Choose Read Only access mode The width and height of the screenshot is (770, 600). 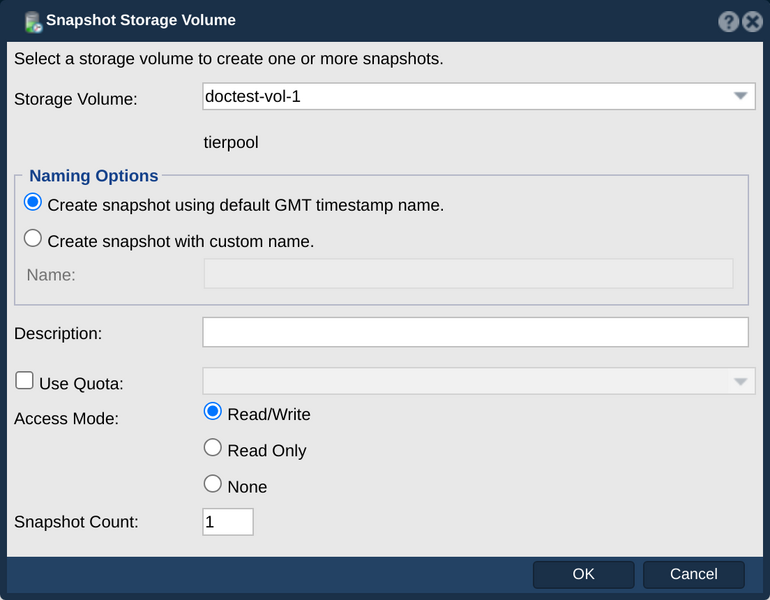[x=213, y=448]
